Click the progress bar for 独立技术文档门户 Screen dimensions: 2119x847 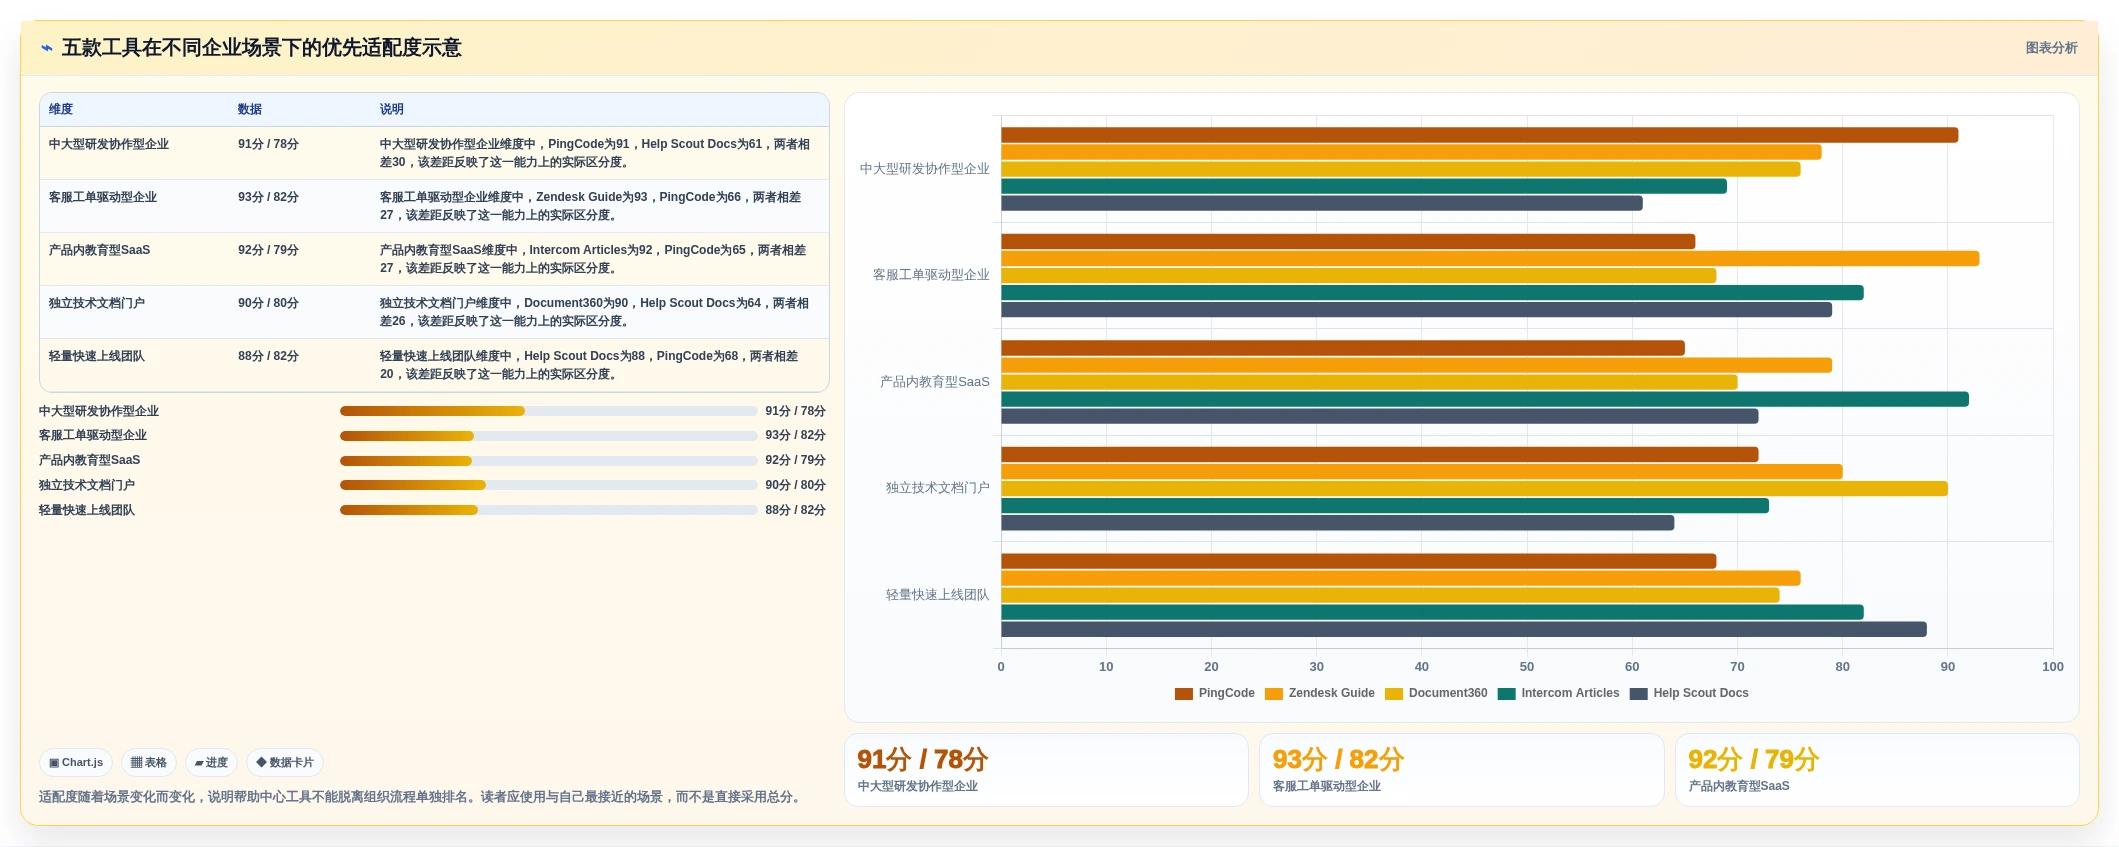[x=548, y=485]
